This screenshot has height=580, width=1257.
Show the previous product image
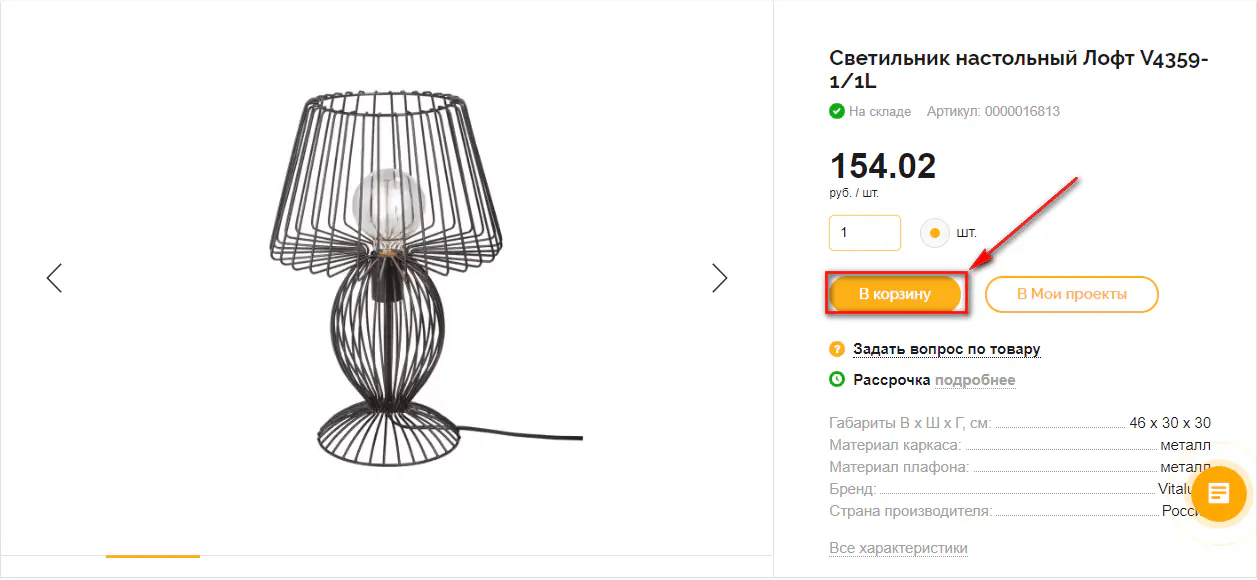54,278
